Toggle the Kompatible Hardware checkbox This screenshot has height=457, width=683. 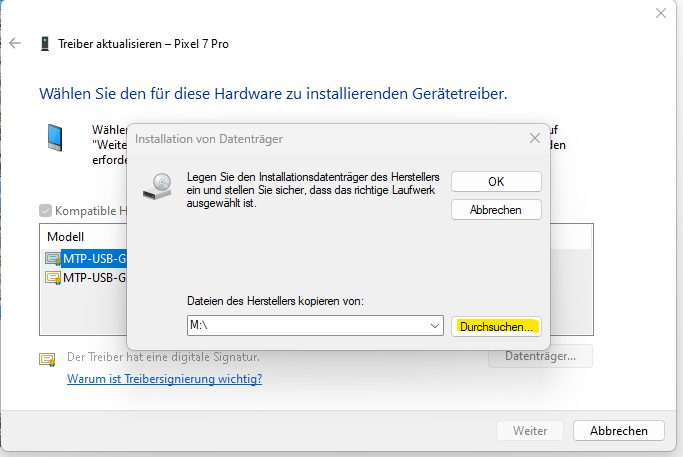46,211
